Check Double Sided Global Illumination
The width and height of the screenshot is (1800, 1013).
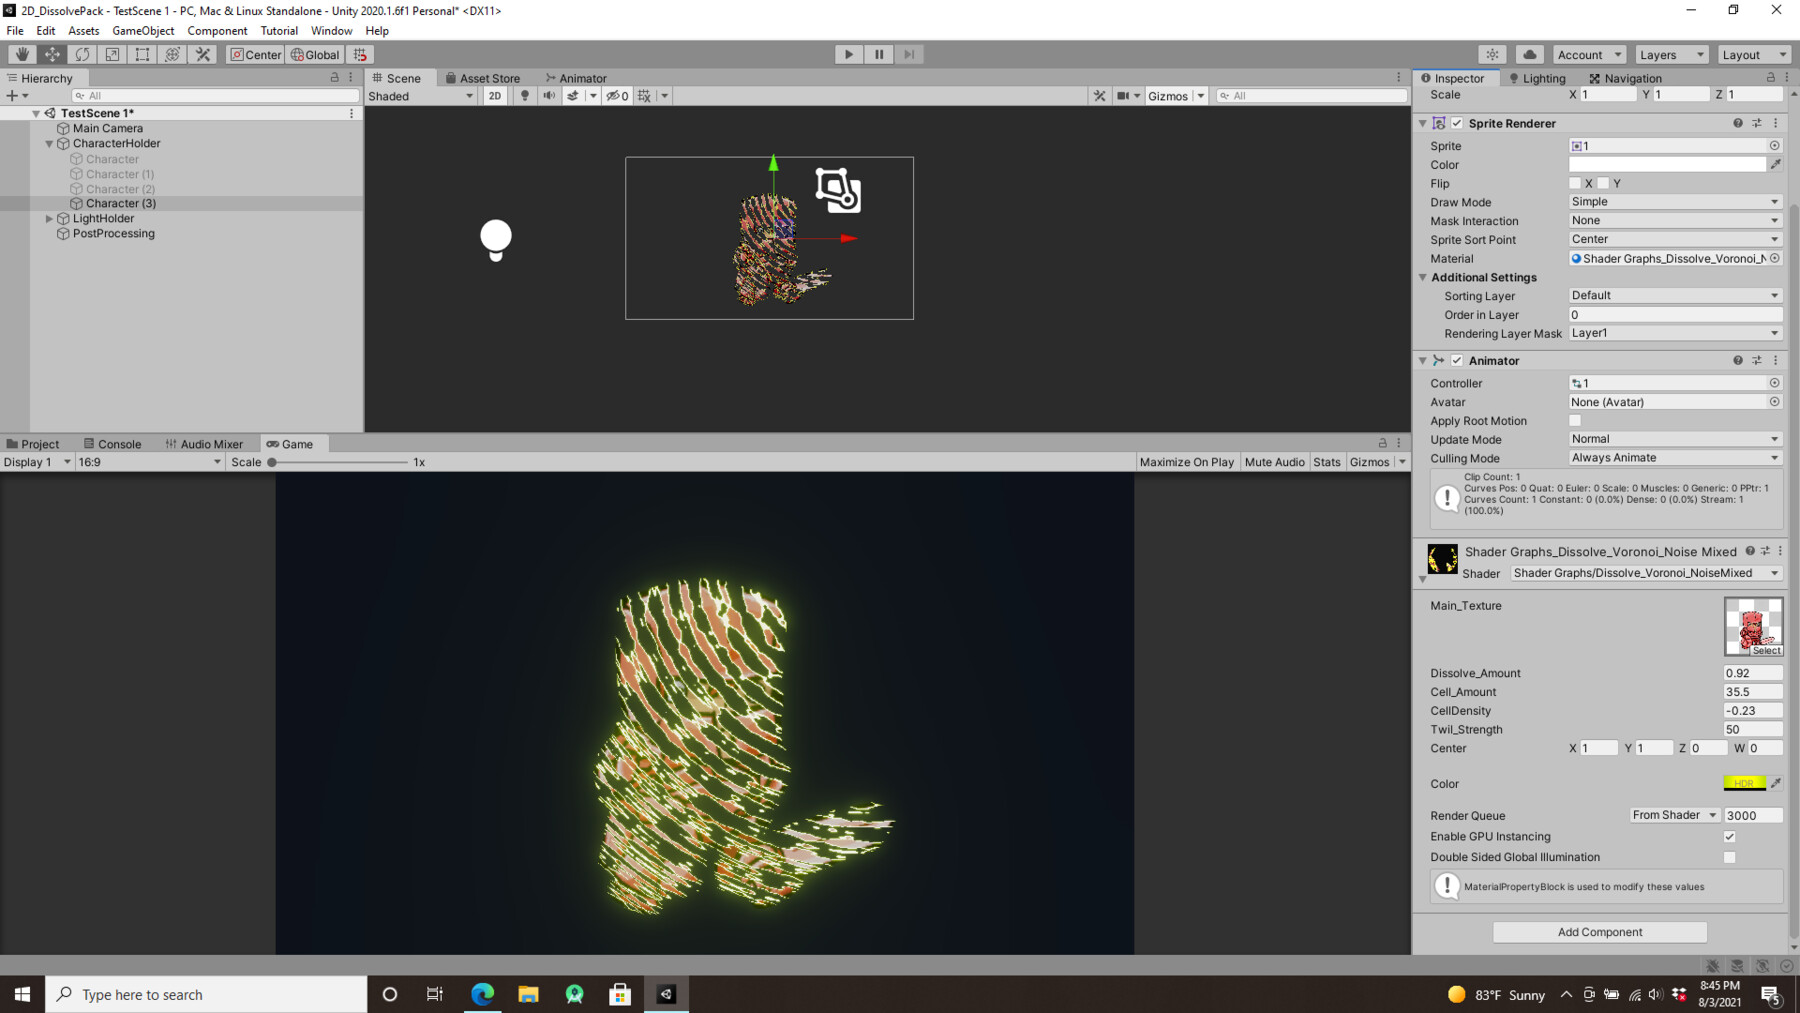(x=1729, y=857)
